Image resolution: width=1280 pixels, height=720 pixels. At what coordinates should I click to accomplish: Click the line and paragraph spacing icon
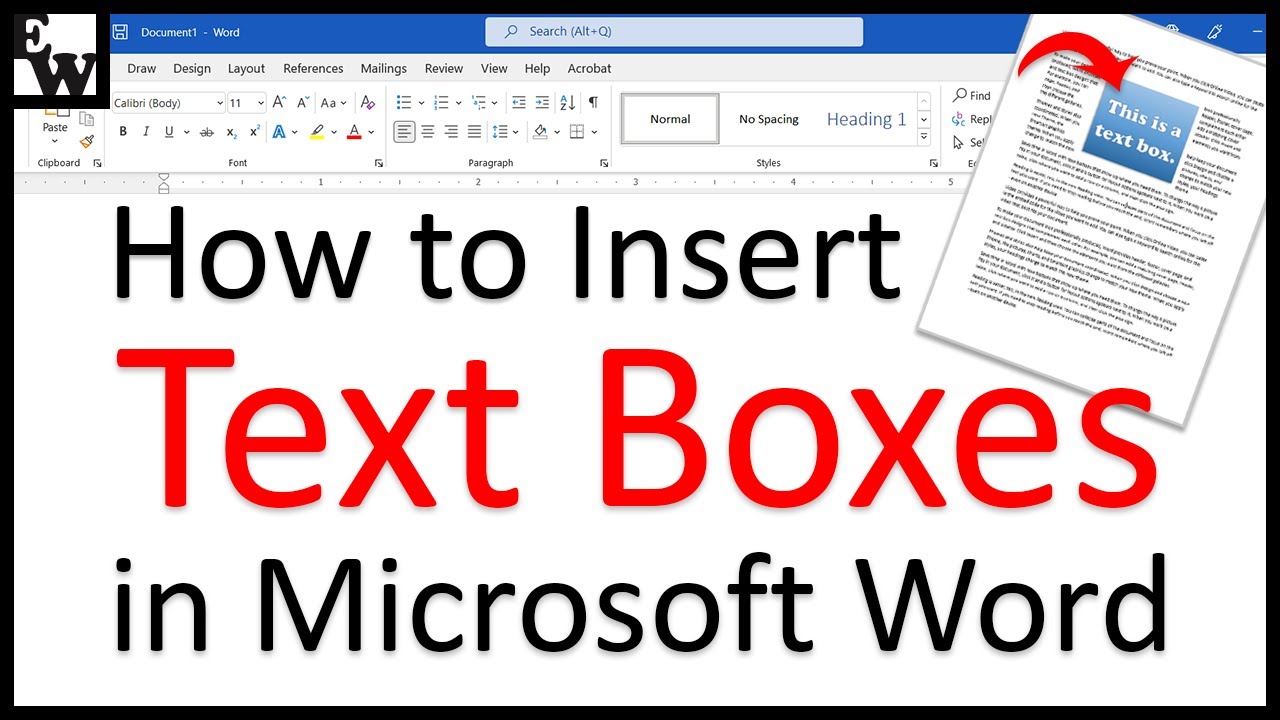pos(500,132)
